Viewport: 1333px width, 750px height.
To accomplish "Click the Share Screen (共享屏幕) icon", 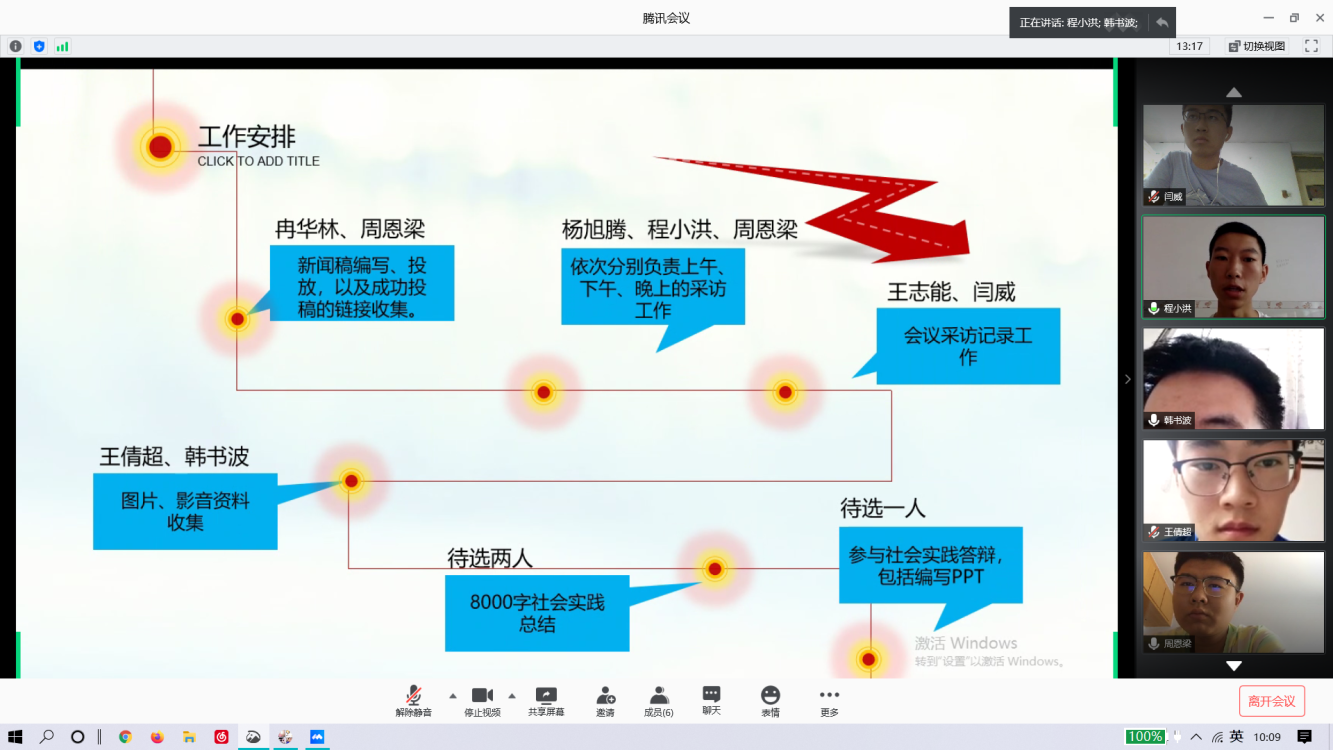I will tap(546, 696).
